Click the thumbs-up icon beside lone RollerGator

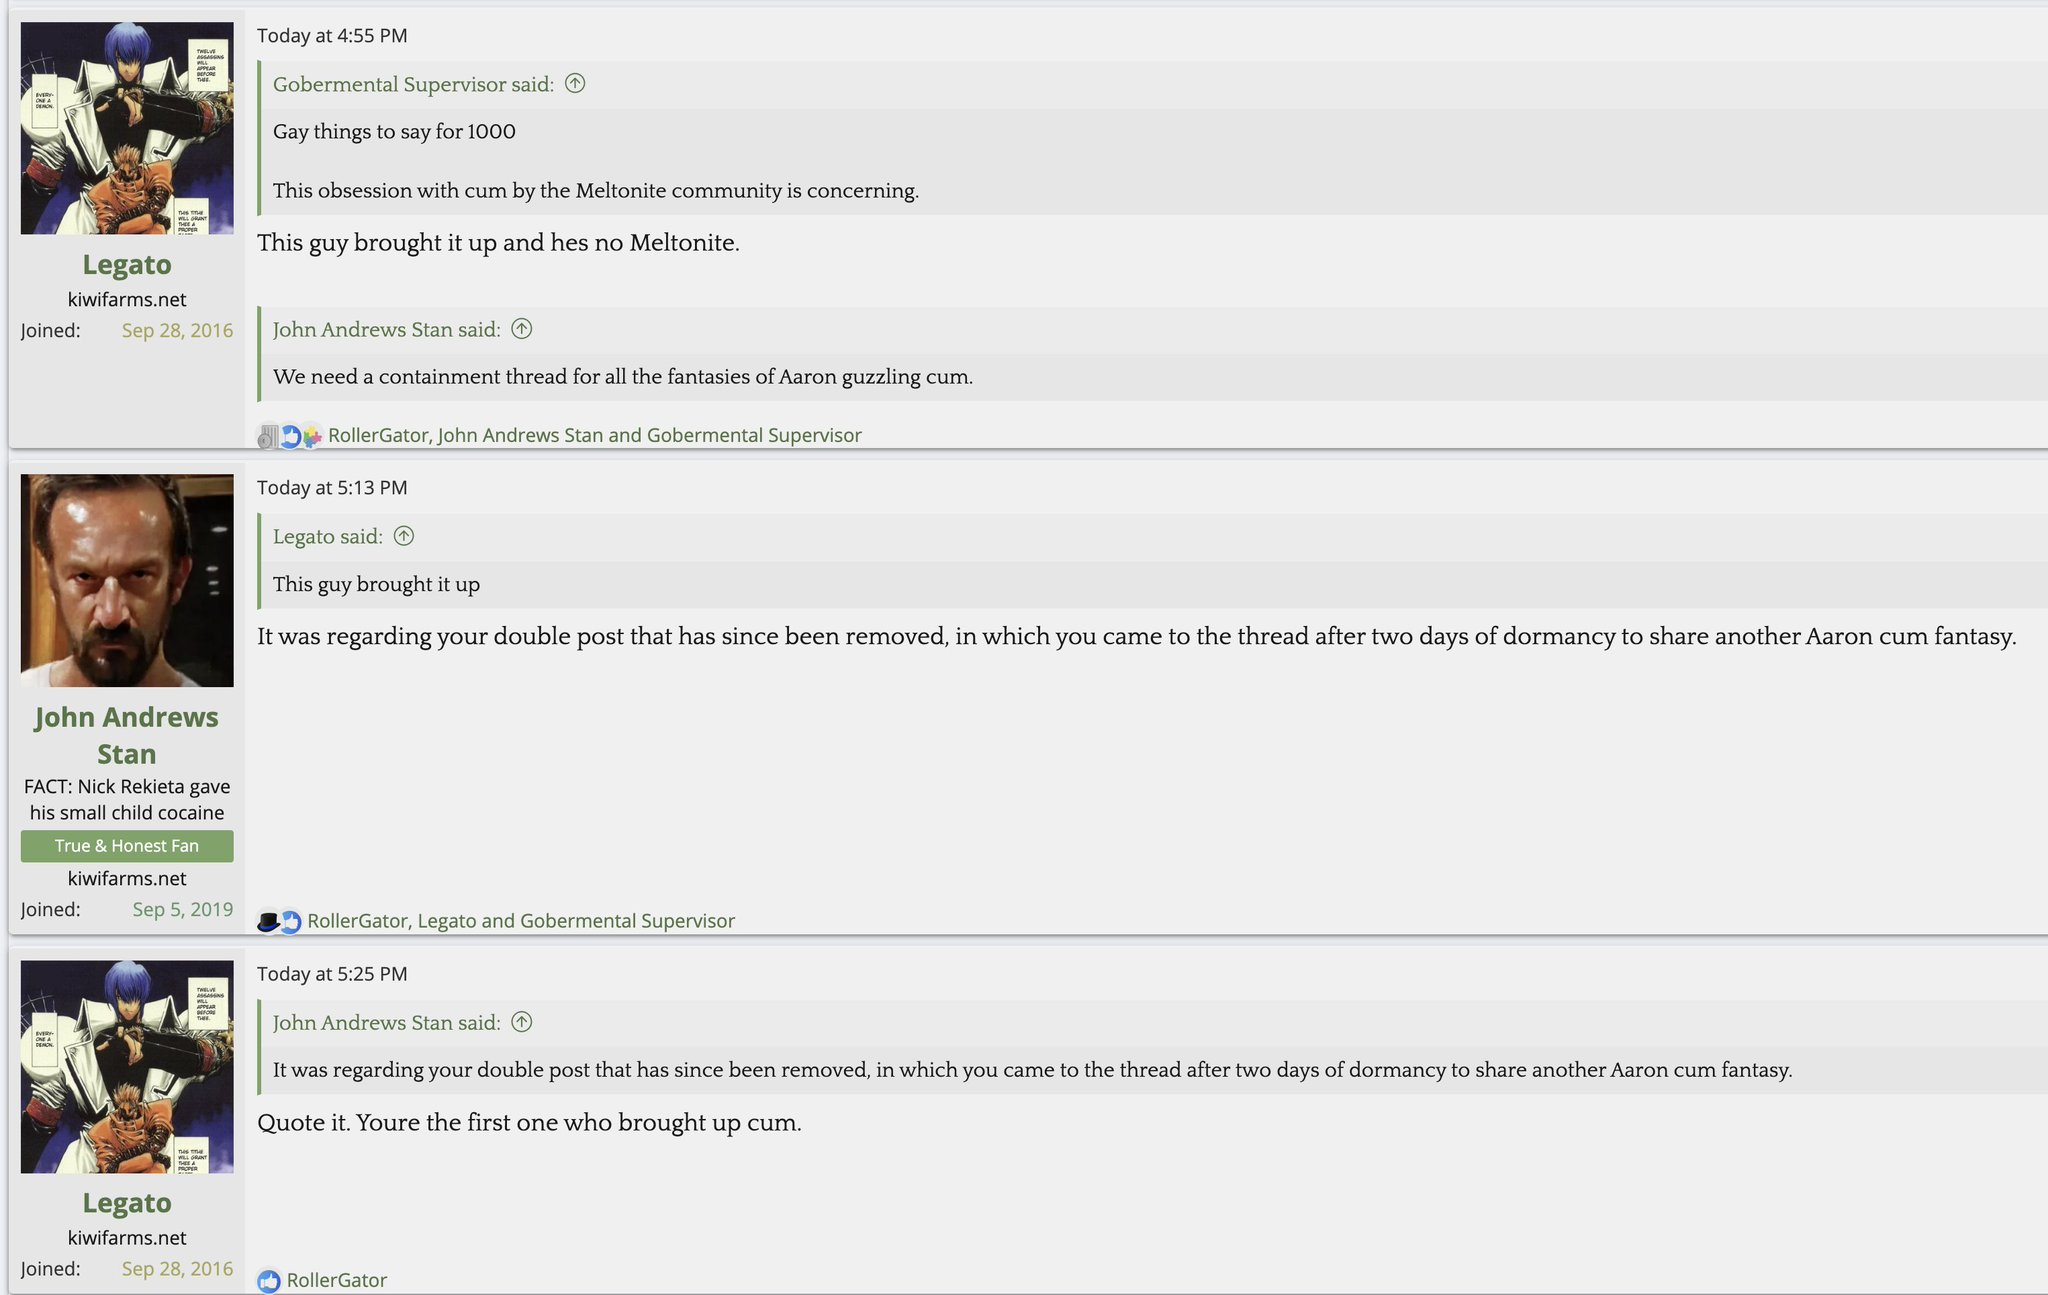click(x=269, y=1281)
